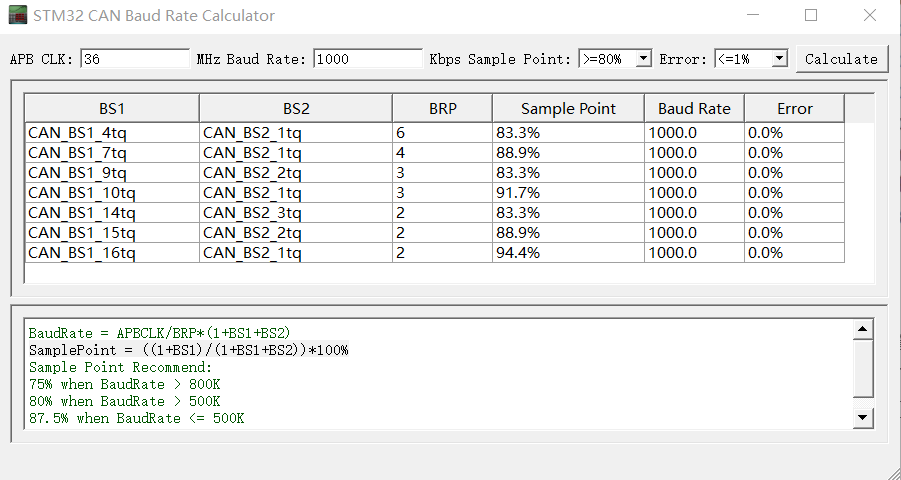Select the CAN_BS1_7tq row cell
Image resolution: width=901 pixels, height=480 pixels.
point(112,153)
